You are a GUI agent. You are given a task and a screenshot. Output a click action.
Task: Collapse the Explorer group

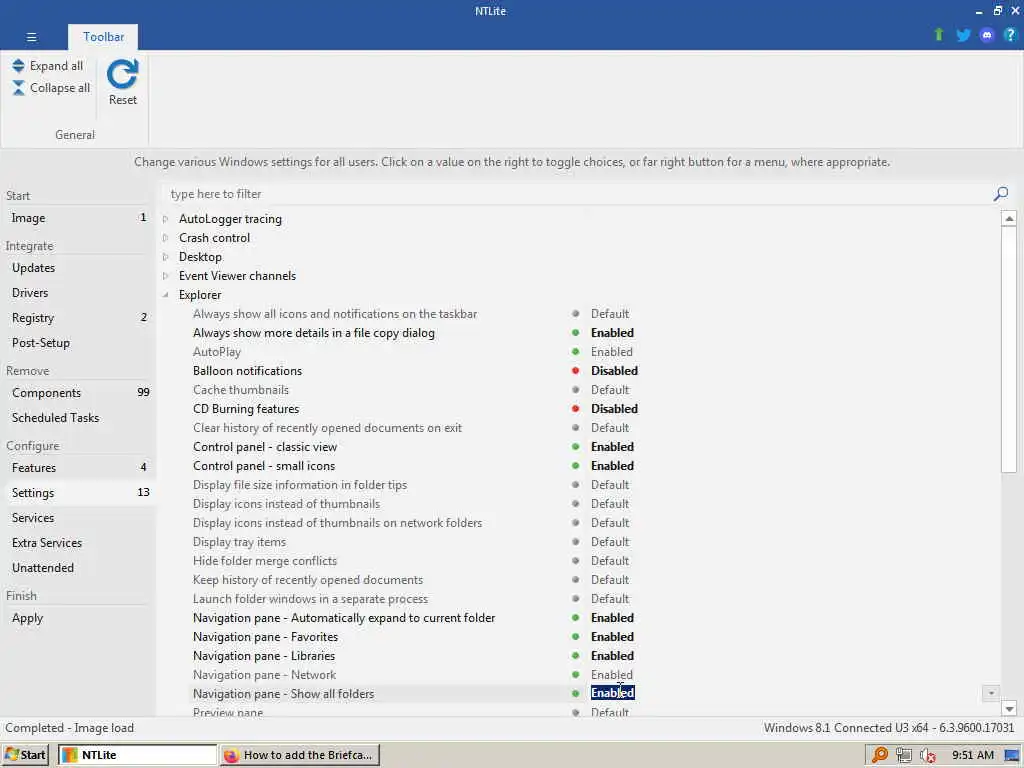(166, 295)
